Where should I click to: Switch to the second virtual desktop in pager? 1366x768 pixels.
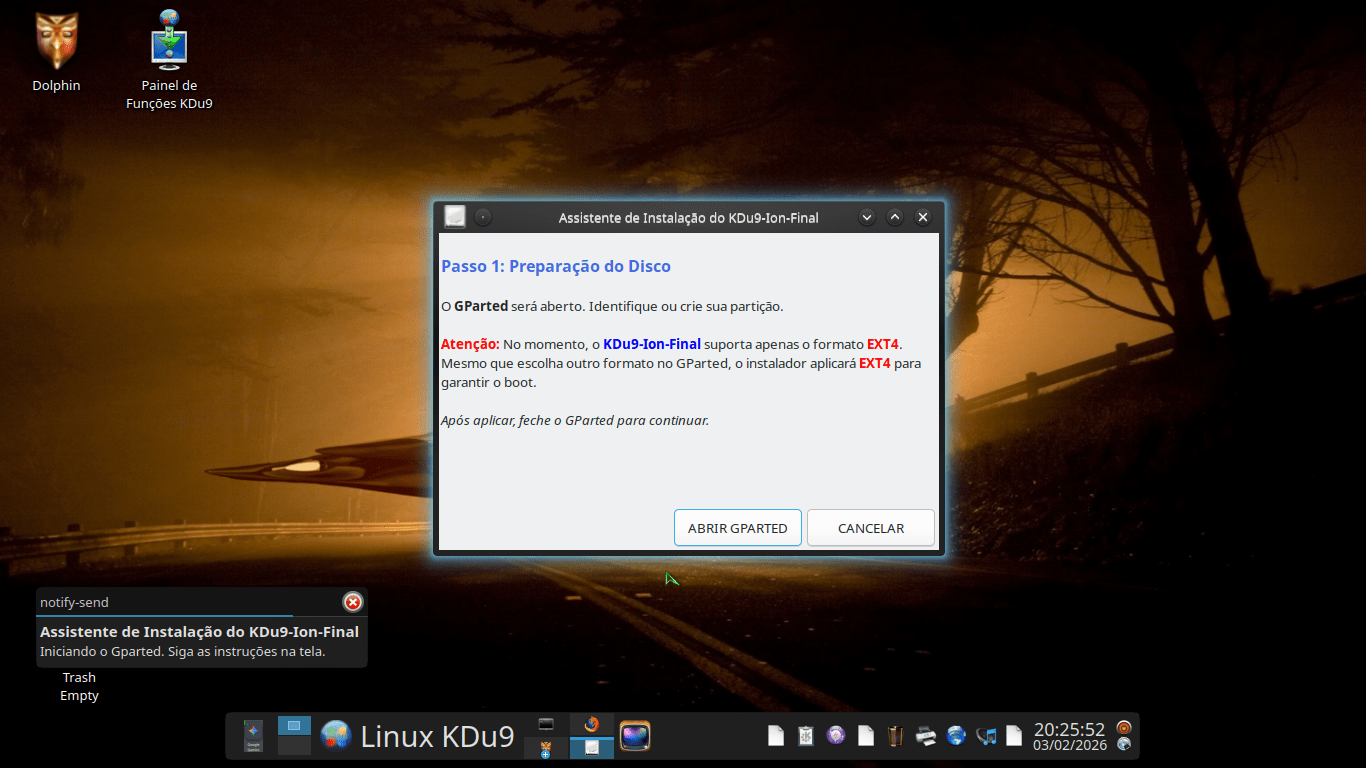(x=294, y=746)
